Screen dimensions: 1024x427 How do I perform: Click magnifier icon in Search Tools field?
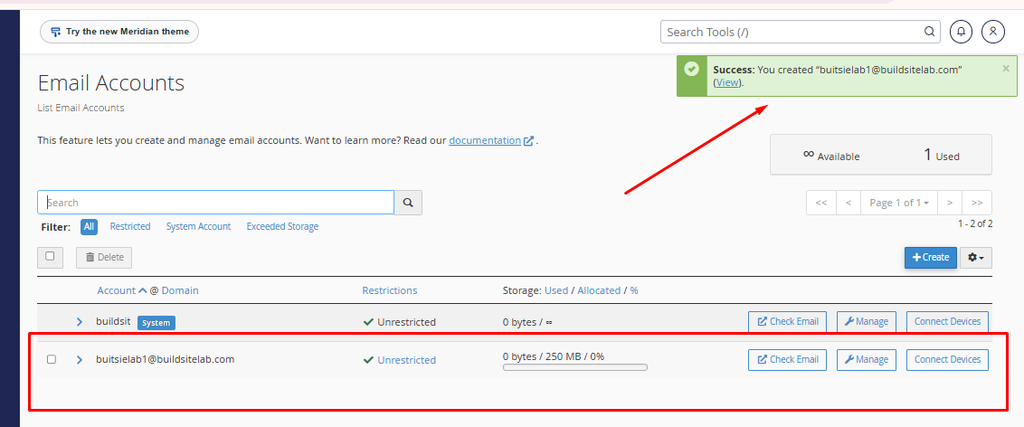[929, 31]
